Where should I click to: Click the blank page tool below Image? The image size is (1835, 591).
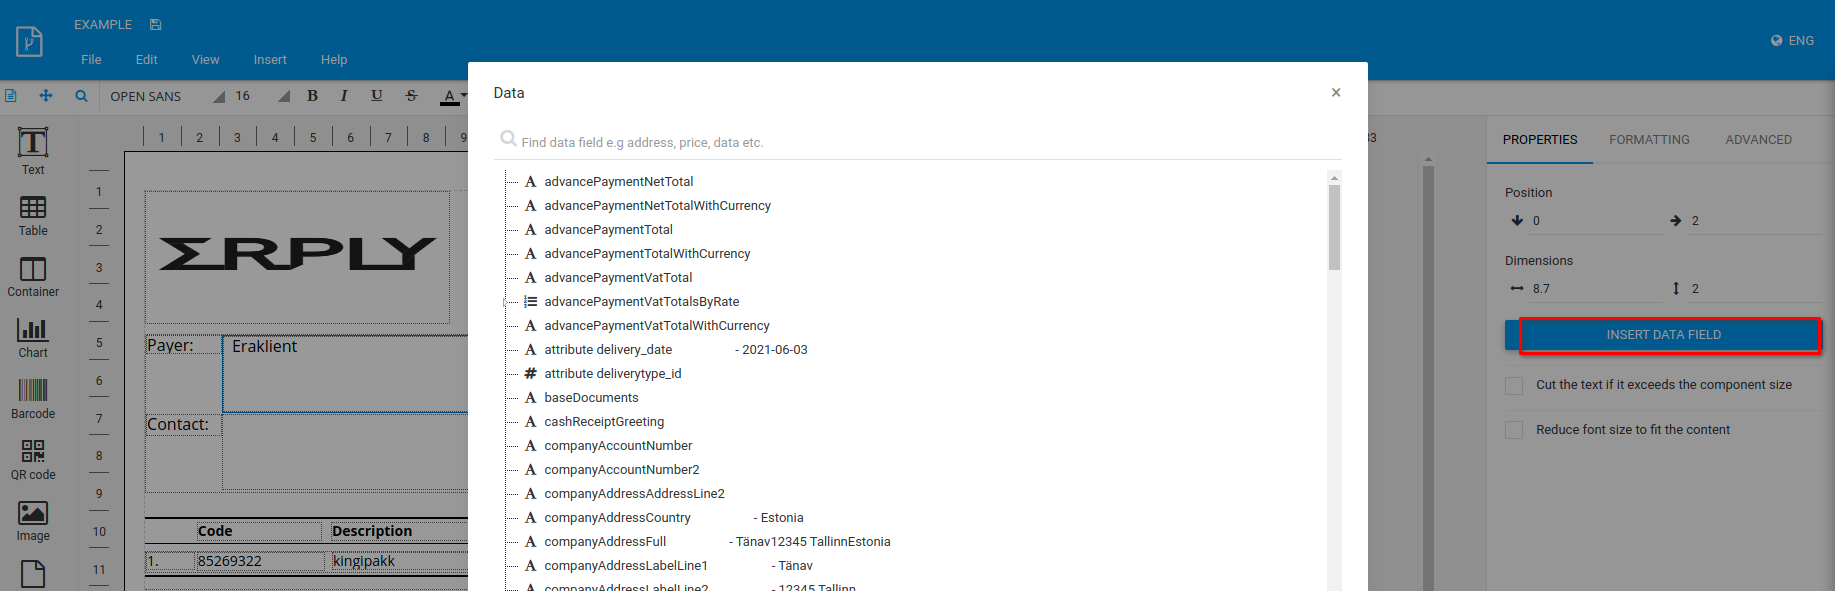(x=33, y=574)
